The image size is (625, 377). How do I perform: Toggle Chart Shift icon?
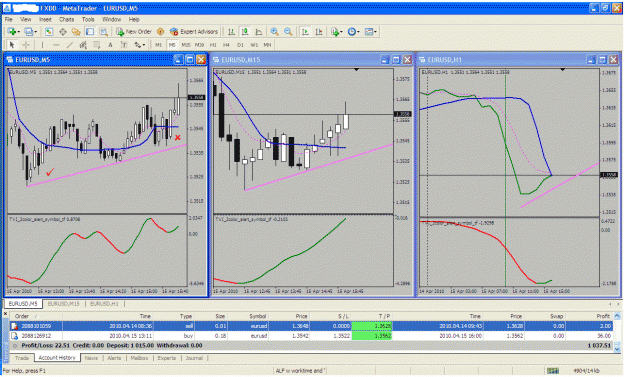click(x=319, y=31)
